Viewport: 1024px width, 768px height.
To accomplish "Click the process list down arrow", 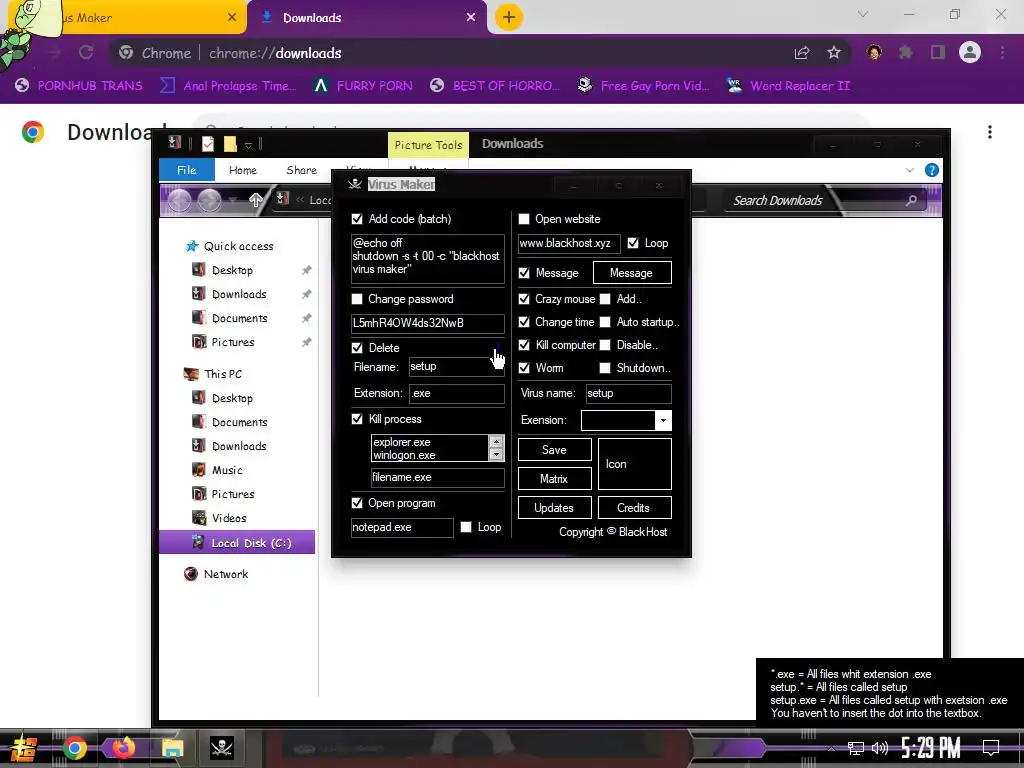I will 496,455.
